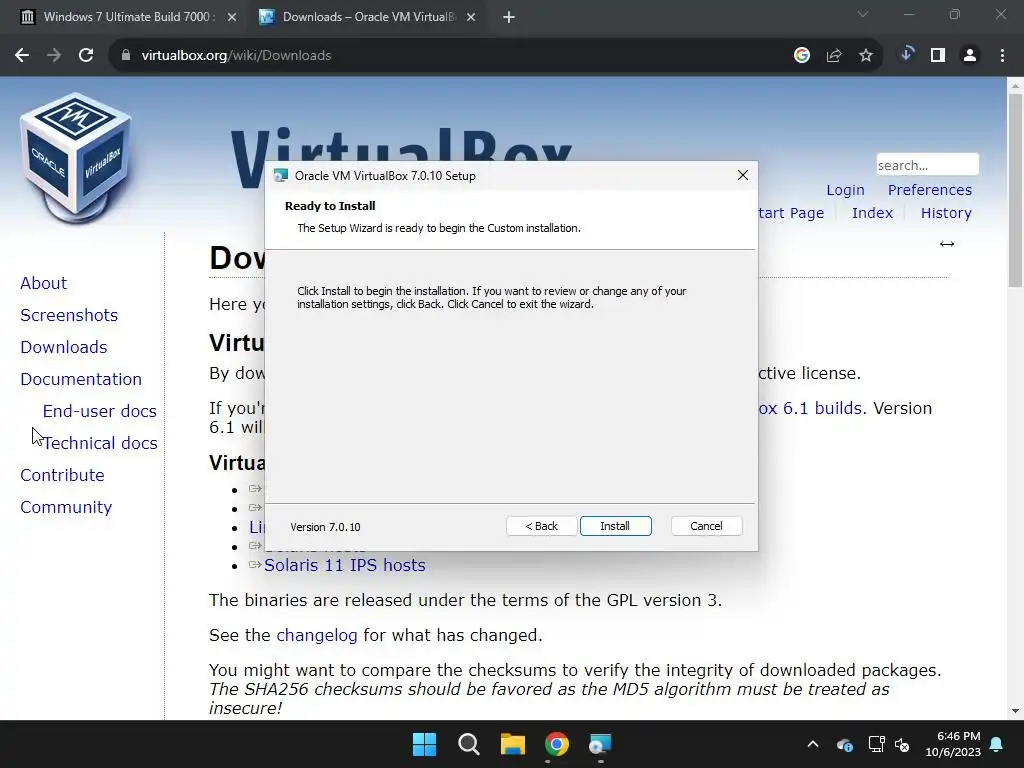Close the Downloads VirtualBox tab

(471, 17)
